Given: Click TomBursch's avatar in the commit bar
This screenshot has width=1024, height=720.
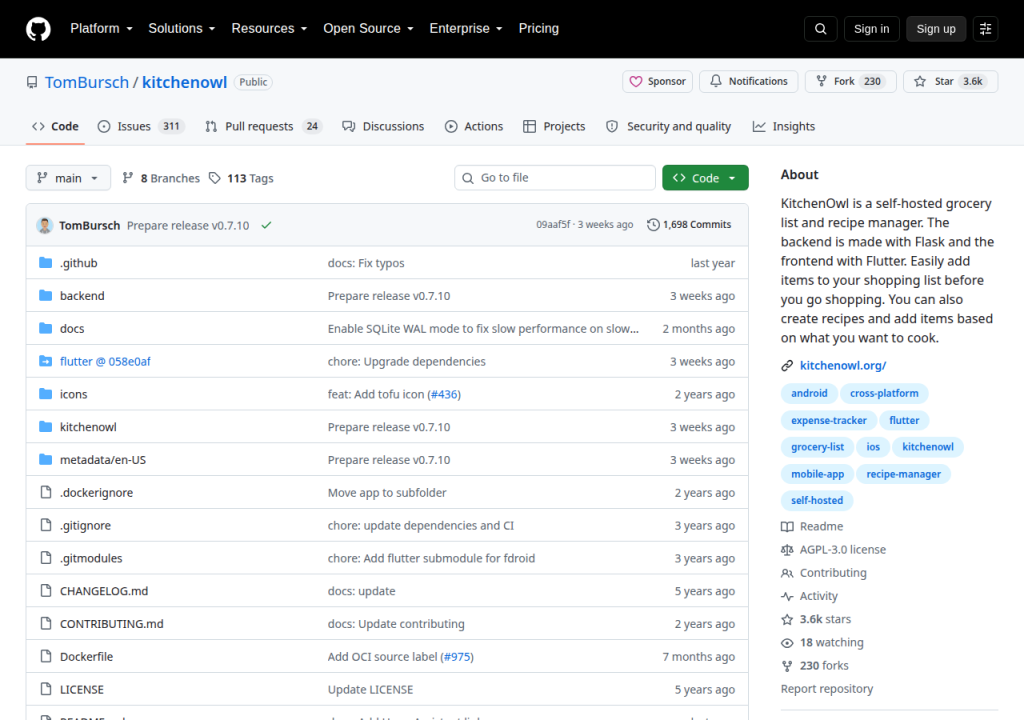Looking at the screenshot, I should point(44,225).
